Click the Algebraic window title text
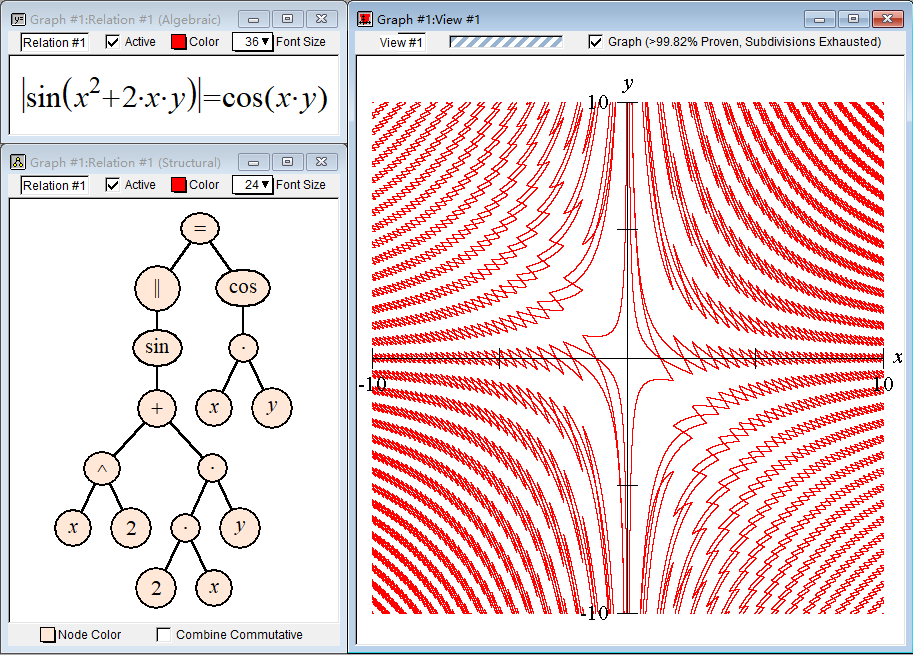Image resolution: width=913 pixels, height=655 pixels. pyautogui.click(x=125, y=19)
